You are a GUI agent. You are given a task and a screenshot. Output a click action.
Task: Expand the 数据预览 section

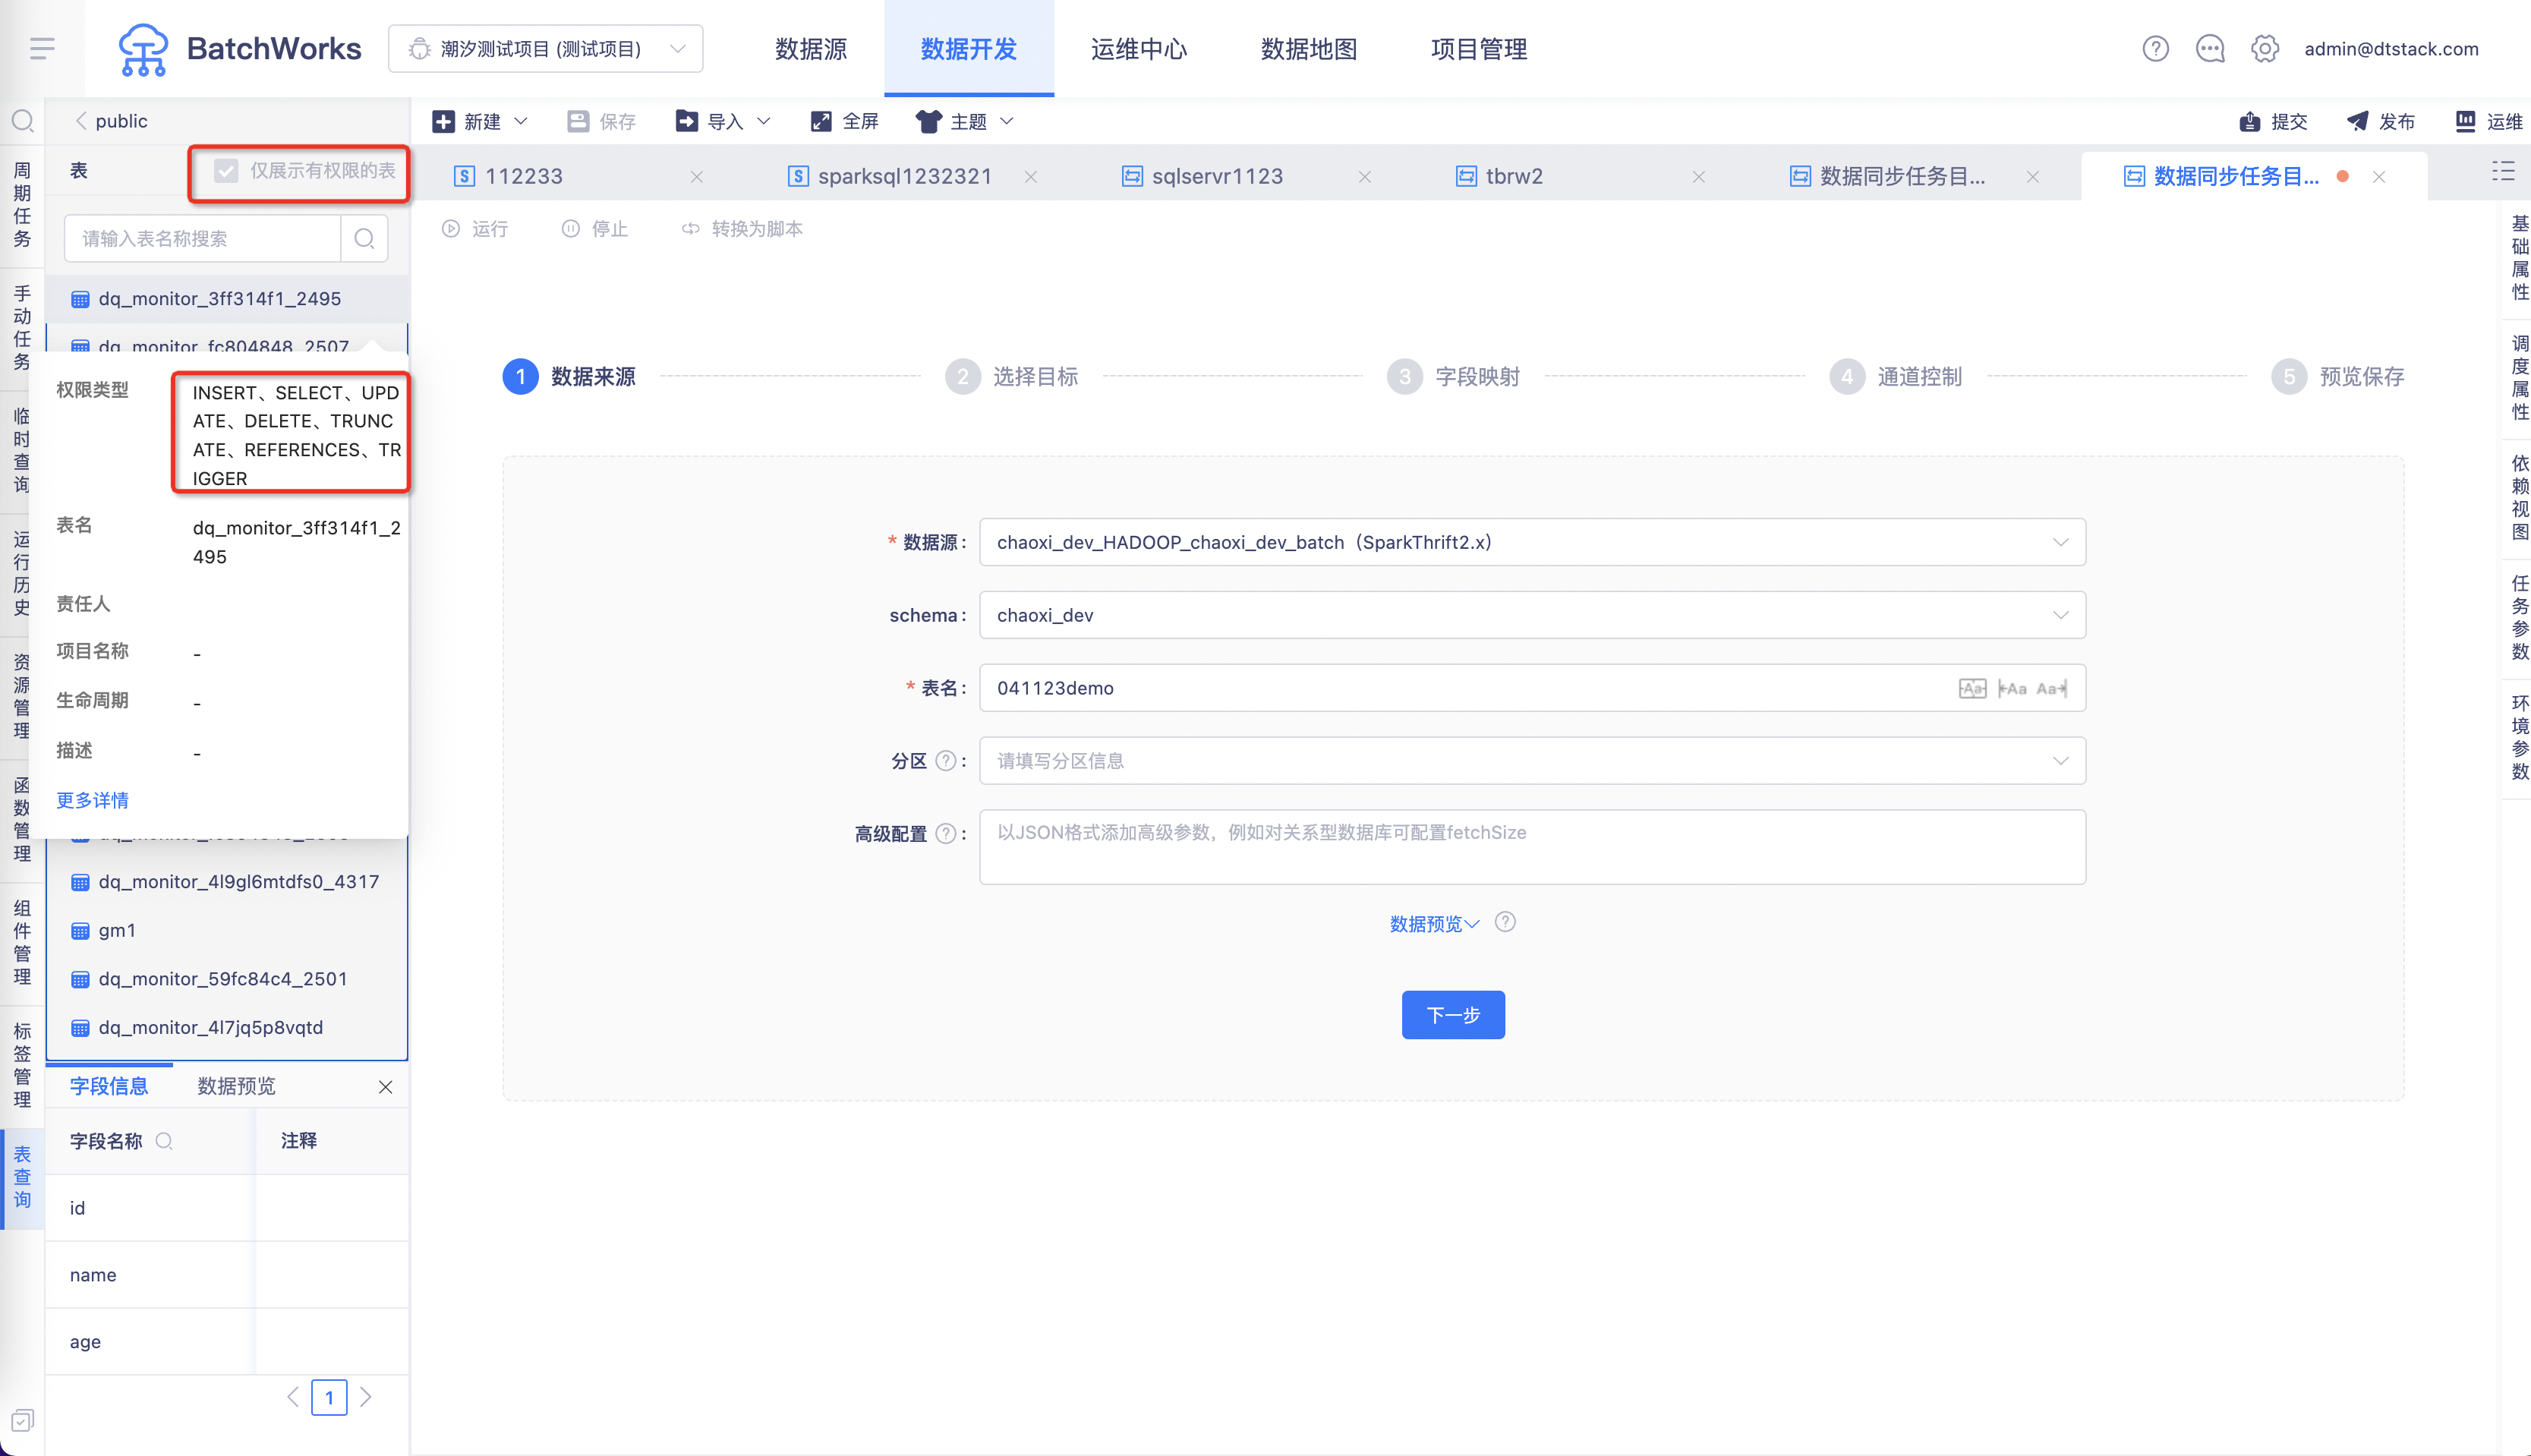click(1434, 923)
